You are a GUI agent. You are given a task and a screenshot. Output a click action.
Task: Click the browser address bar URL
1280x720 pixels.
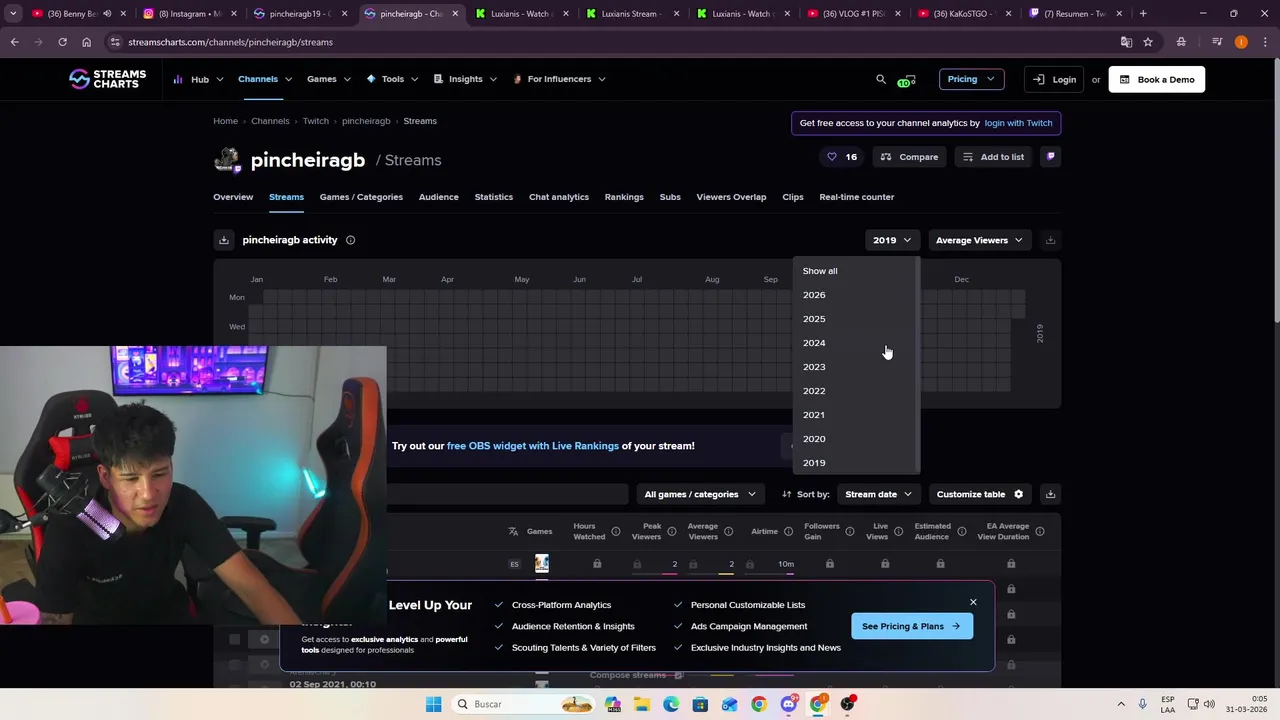pos(230,42)
